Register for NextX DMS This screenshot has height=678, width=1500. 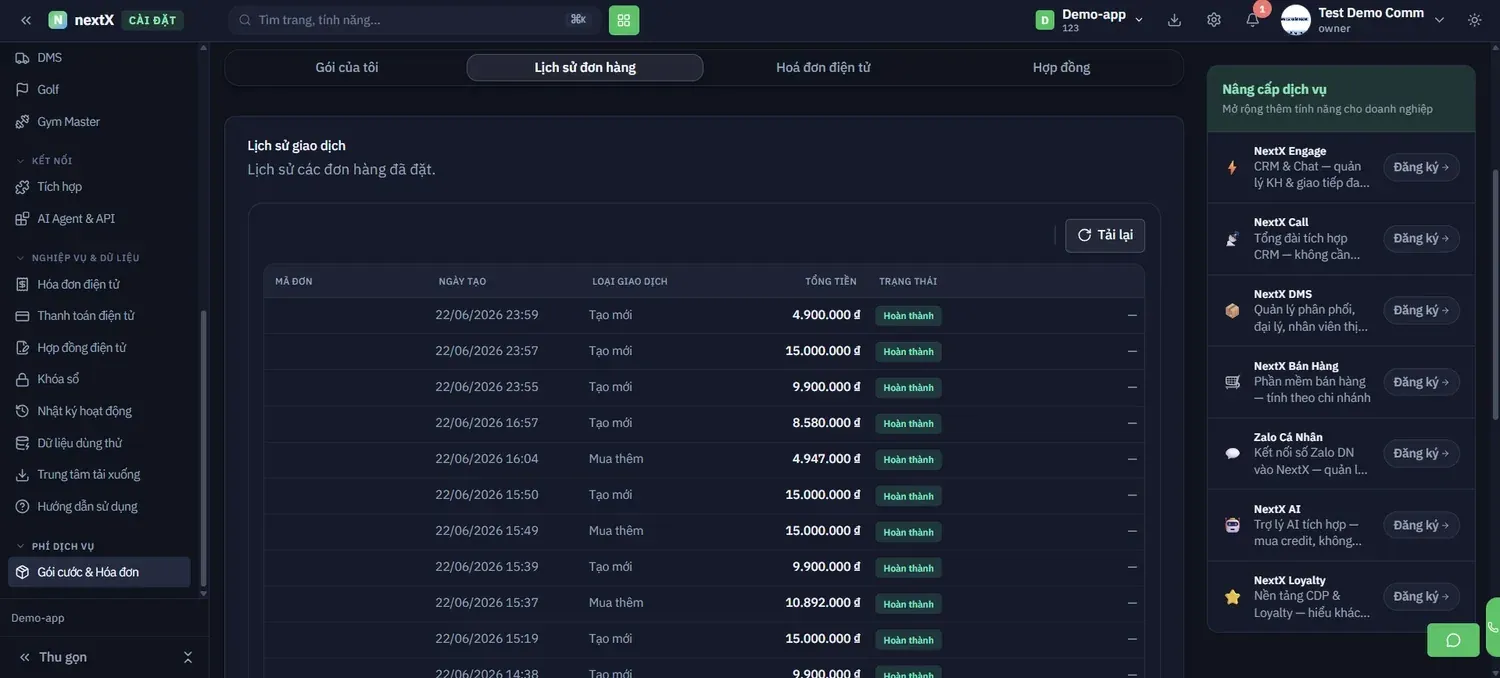[x=1421, y=310]
